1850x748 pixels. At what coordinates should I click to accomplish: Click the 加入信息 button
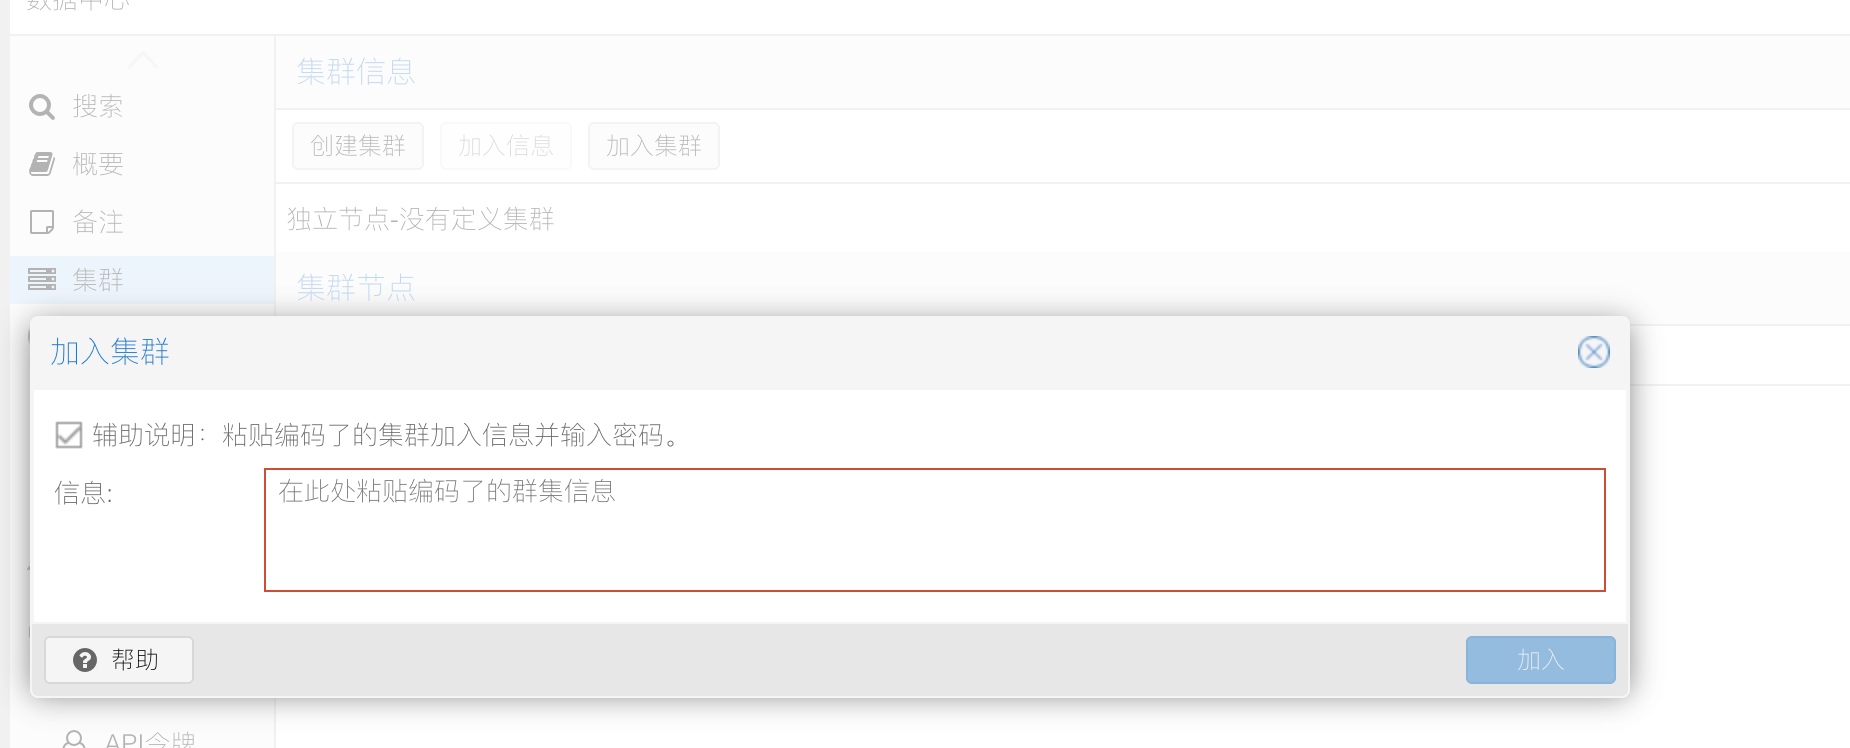click(x=505, y=146)
